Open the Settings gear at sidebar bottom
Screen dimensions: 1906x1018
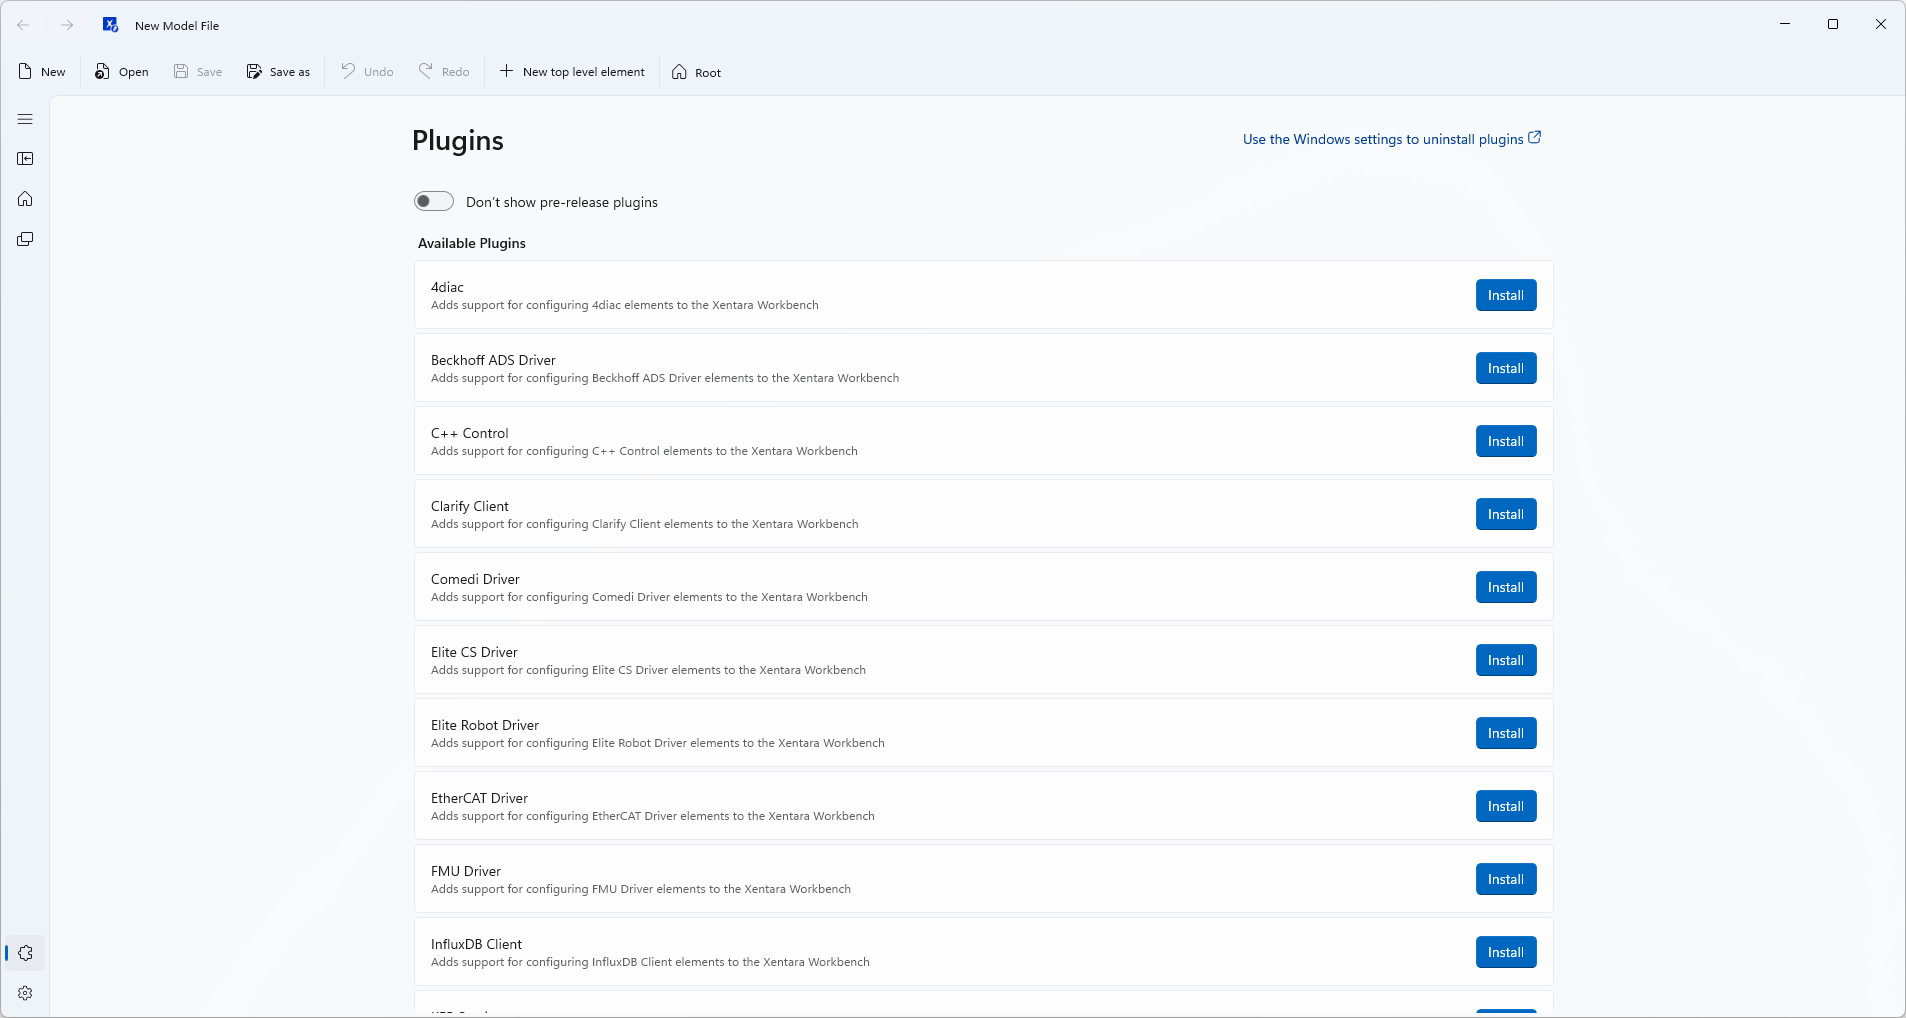25,993
